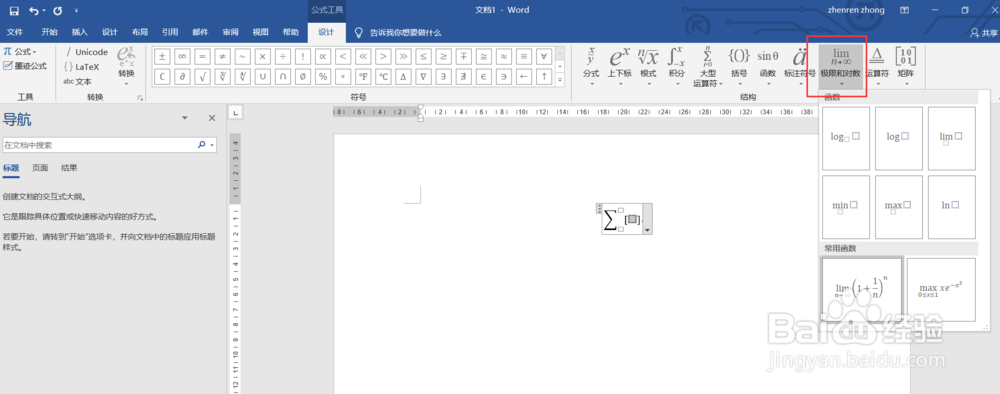Switch to navigation 结果 (Results) tab

(70, 168)
